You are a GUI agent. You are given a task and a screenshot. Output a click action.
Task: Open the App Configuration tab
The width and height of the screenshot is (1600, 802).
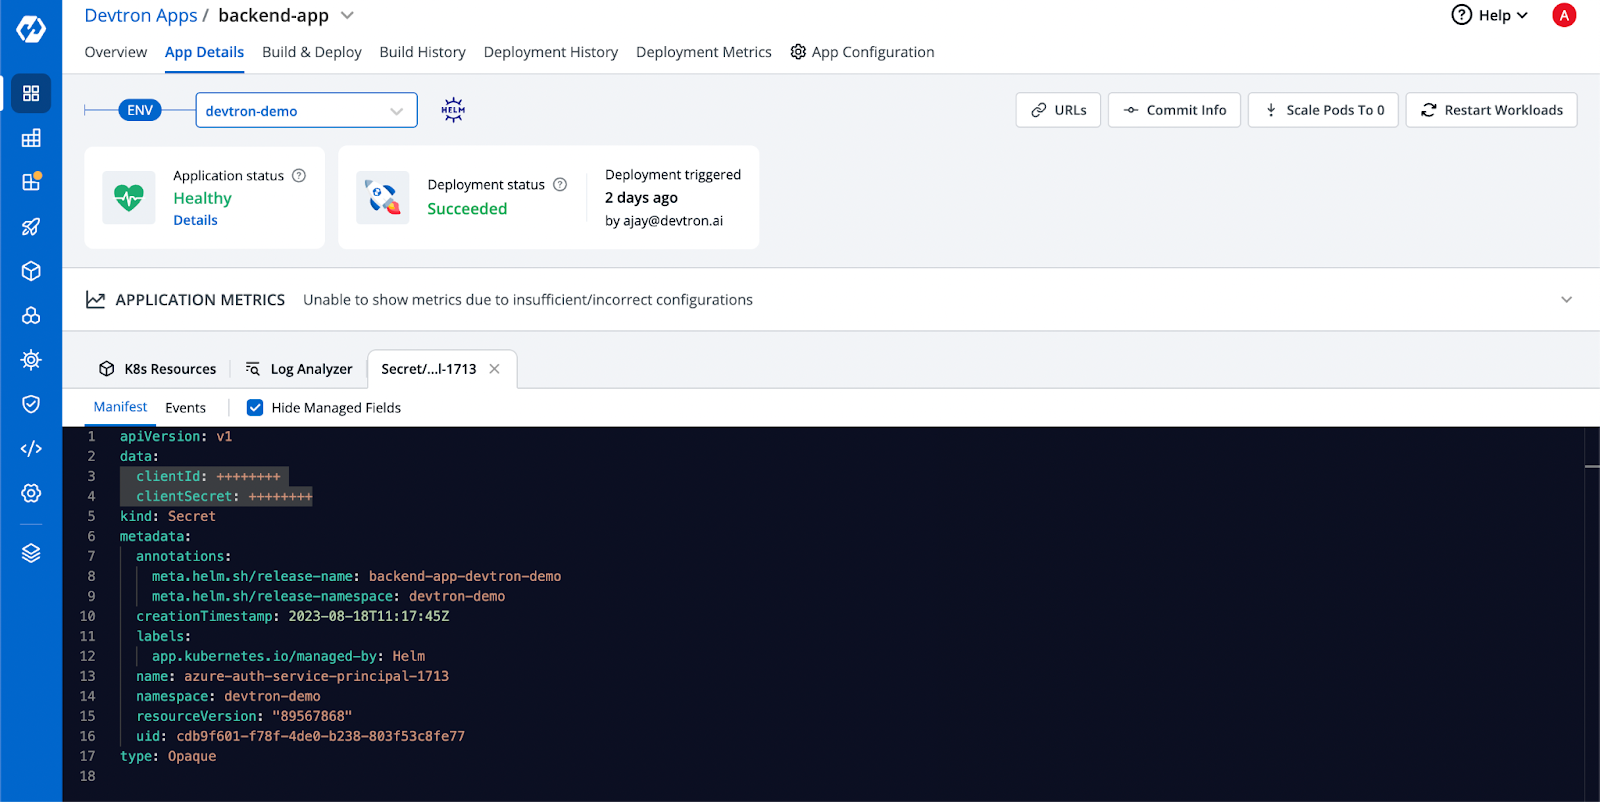pos(862,52)
